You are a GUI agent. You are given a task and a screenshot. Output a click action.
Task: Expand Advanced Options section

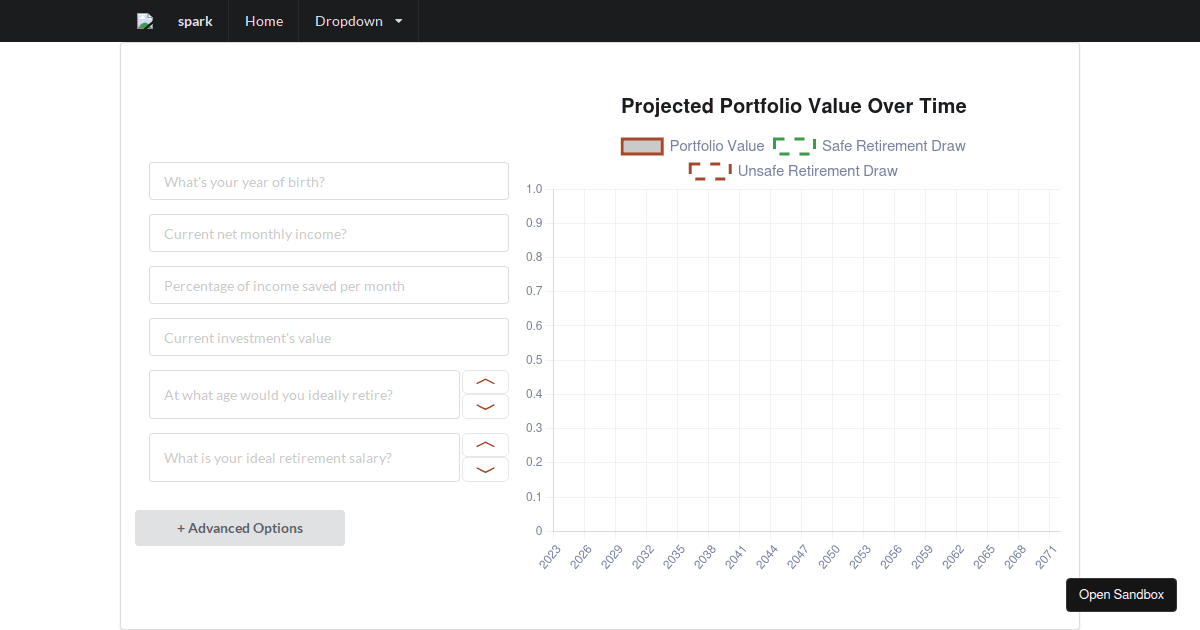pos(240,528)
